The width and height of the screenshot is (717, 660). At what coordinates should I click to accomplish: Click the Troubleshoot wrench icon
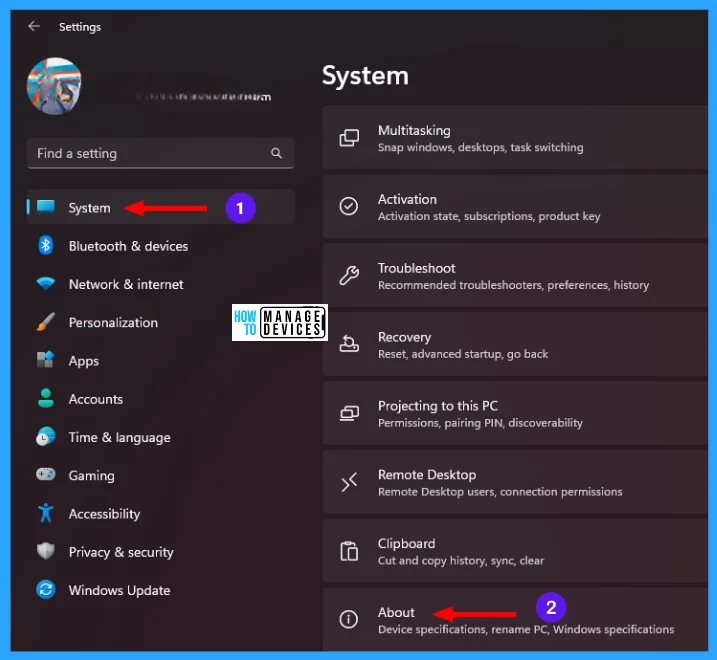(x=349, y=275)
